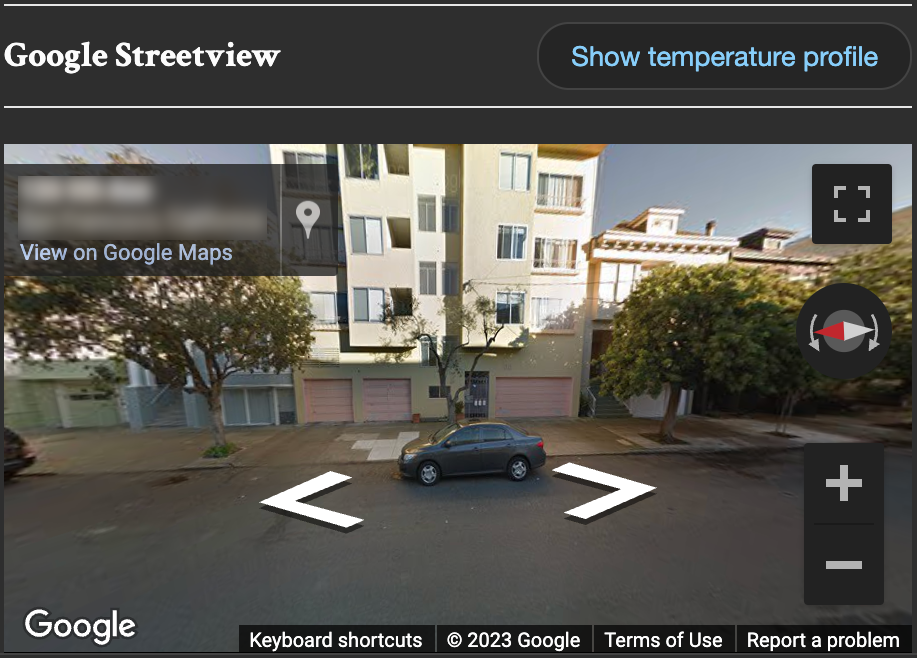Screen dimensions: 917x658
Task: Rotate view clockwise using compass arrow
Action: 874,332
